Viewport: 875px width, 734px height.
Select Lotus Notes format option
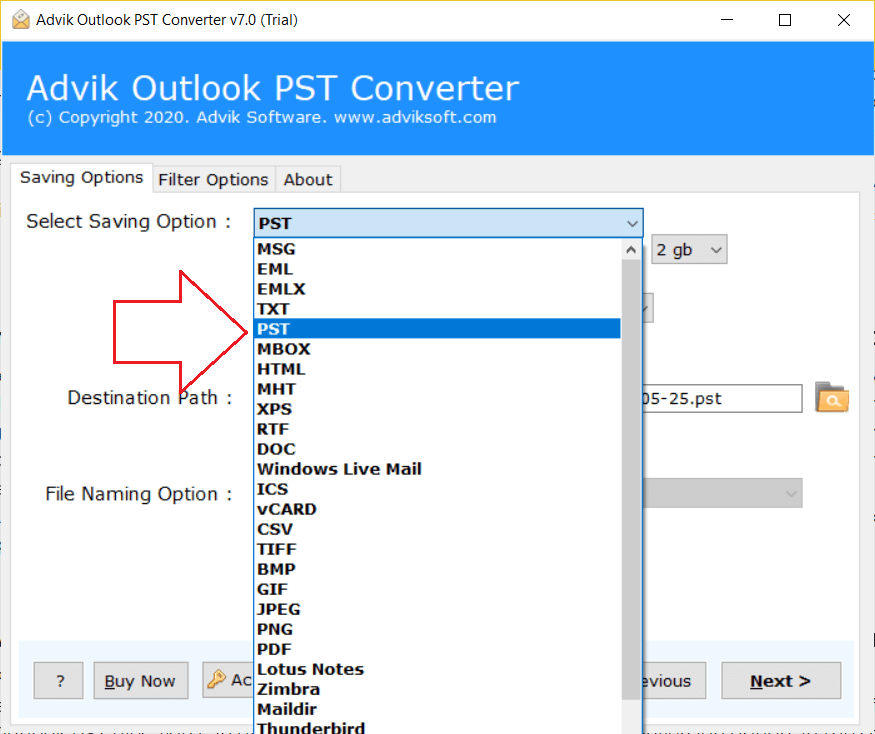coord(310,669)
